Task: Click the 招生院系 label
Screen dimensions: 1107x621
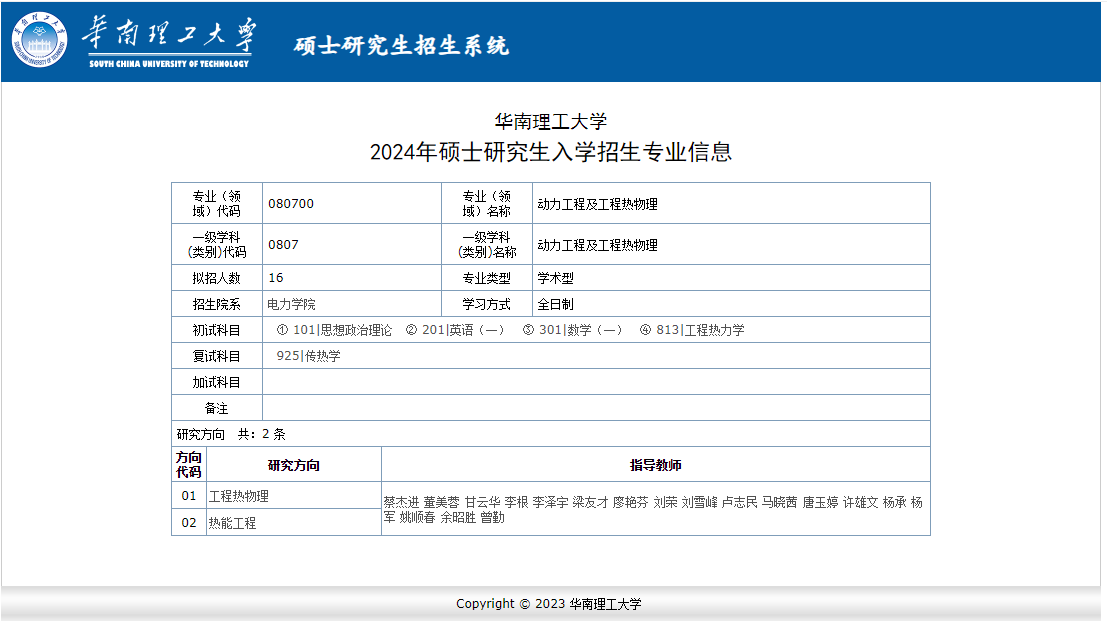Action: point(217,304)
